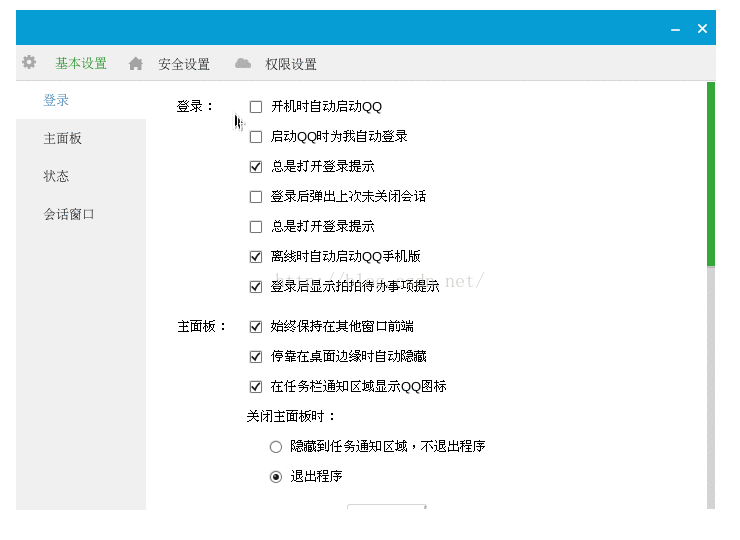
Task: Select the 退出程序 radio button
Action: tap(276, 476)
